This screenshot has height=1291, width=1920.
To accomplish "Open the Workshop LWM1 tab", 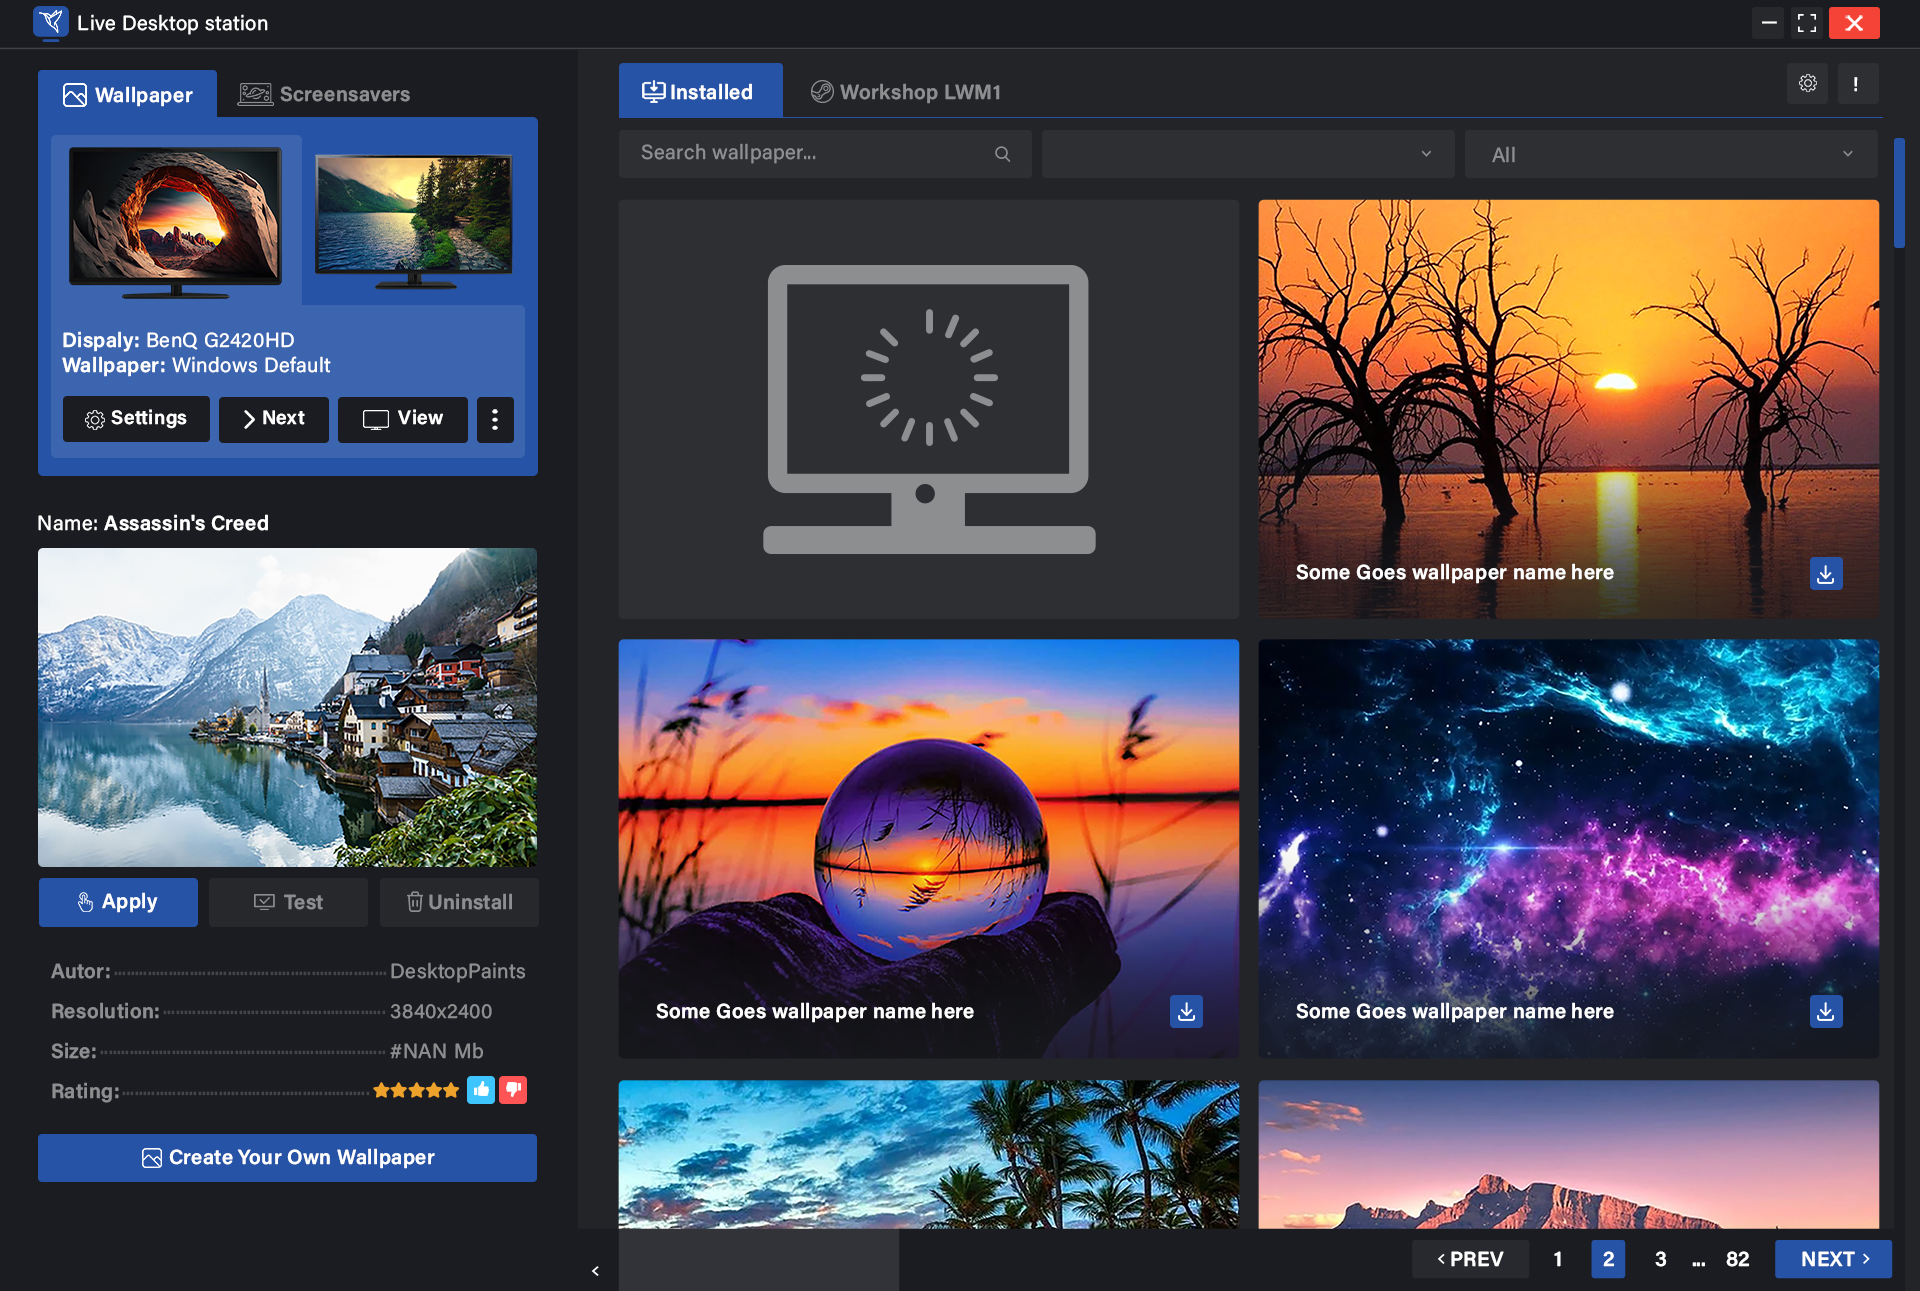I will (904, 91).
